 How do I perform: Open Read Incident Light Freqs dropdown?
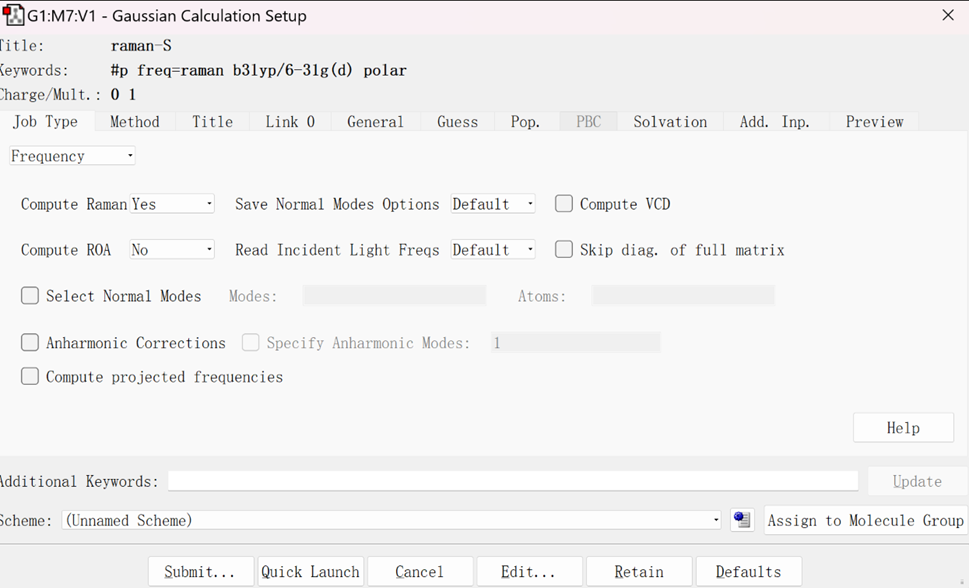click(x=493, y=250)
